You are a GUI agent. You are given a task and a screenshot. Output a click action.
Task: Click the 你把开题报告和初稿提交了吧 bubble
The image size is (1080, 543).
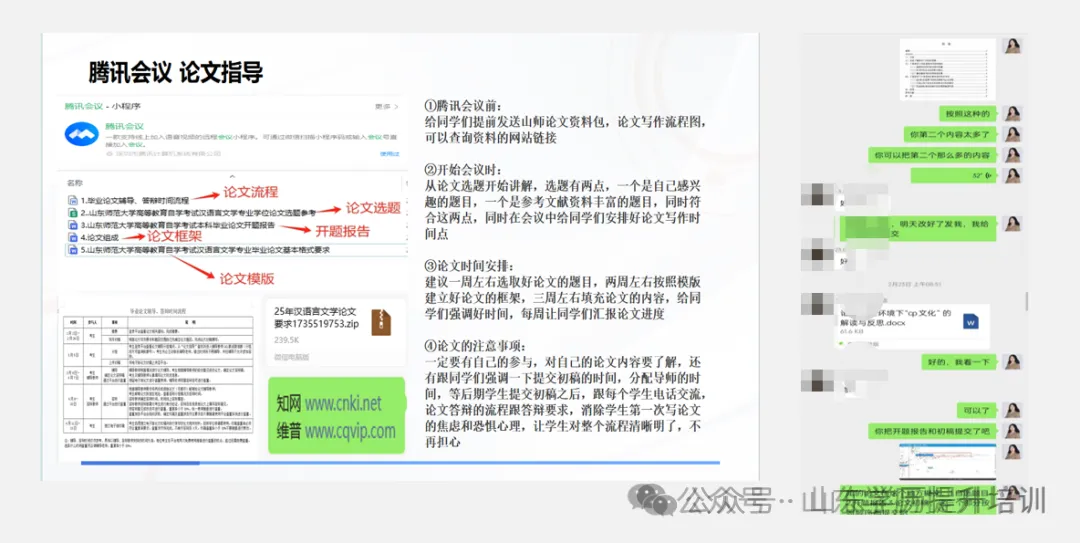(933, 431)
